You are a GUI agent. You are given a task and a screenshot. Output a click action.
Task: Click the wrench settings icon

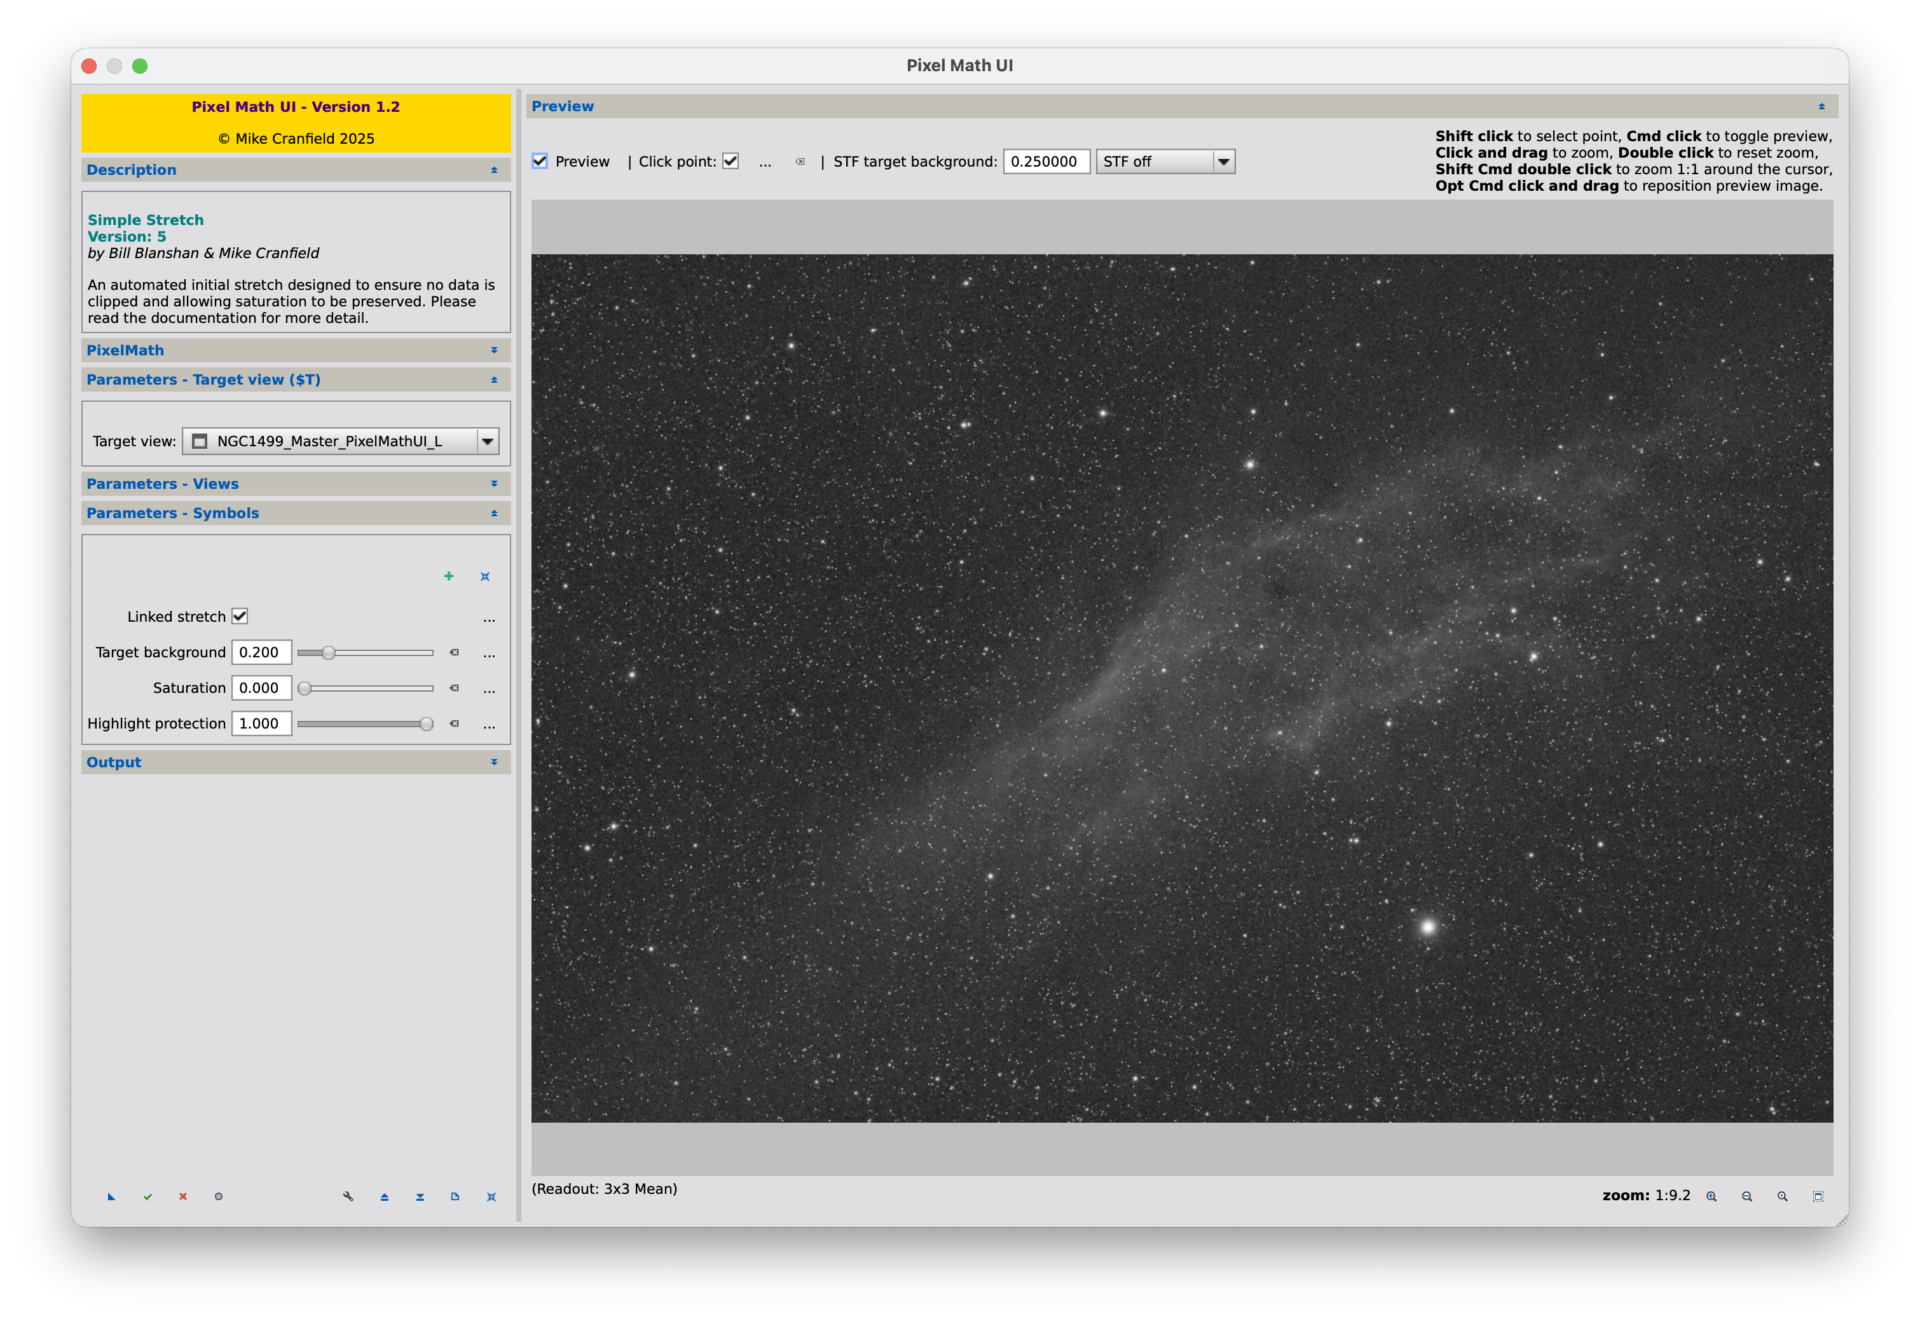click(x=348, y=1197)
